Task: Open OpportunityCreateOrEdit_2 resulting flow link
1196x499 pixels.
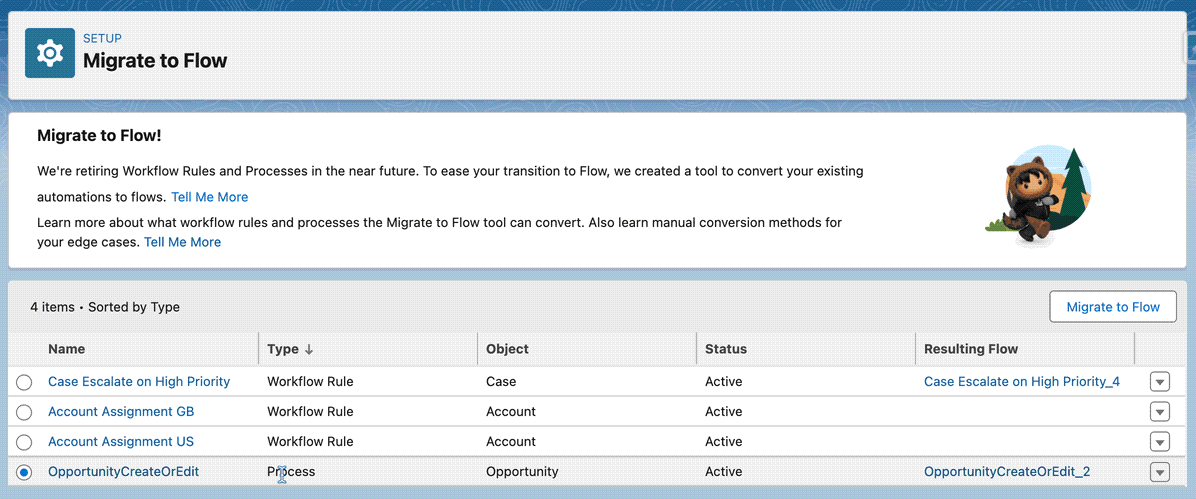Action: (x=1007, y=472)
